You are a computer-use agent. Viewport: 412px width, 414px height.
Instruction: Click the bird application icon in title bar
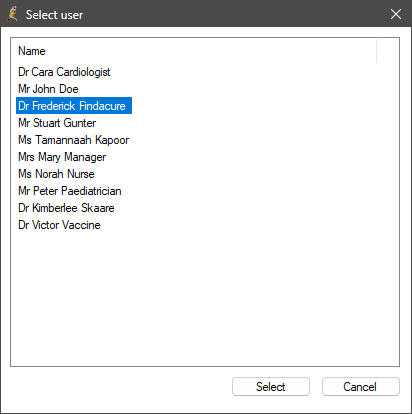pos(13,14)
